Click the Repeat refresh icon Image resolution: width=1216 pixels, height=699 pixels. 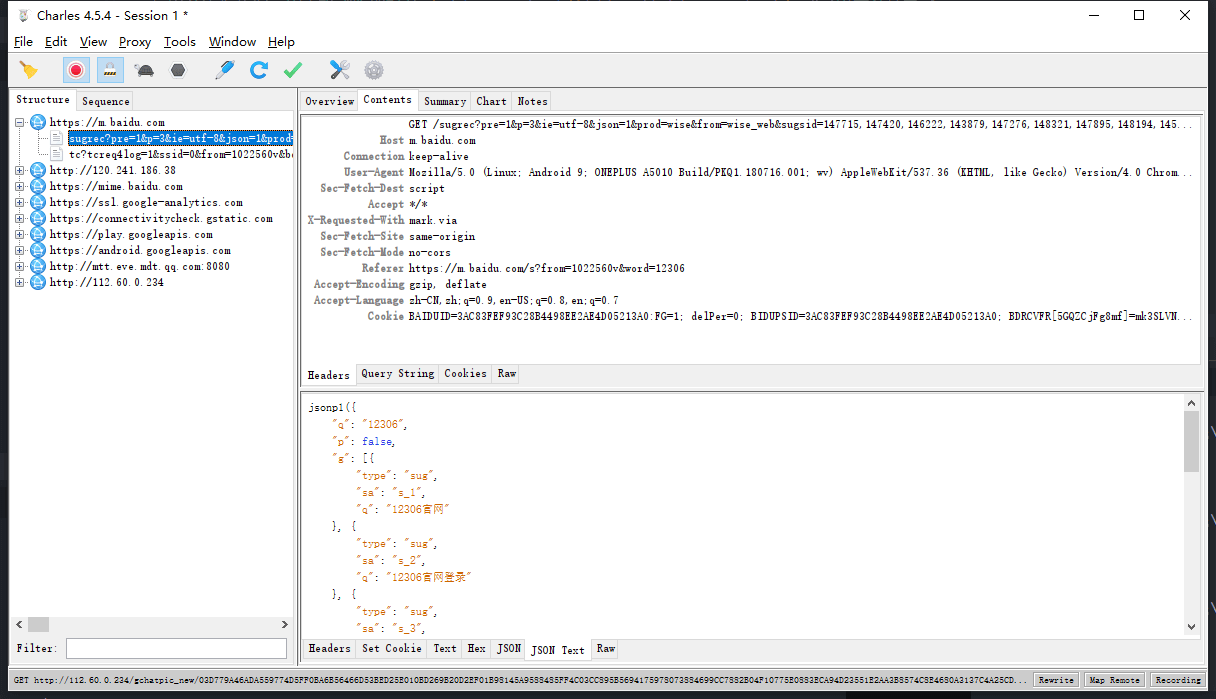pyautogui.click(x=259, y=70)
